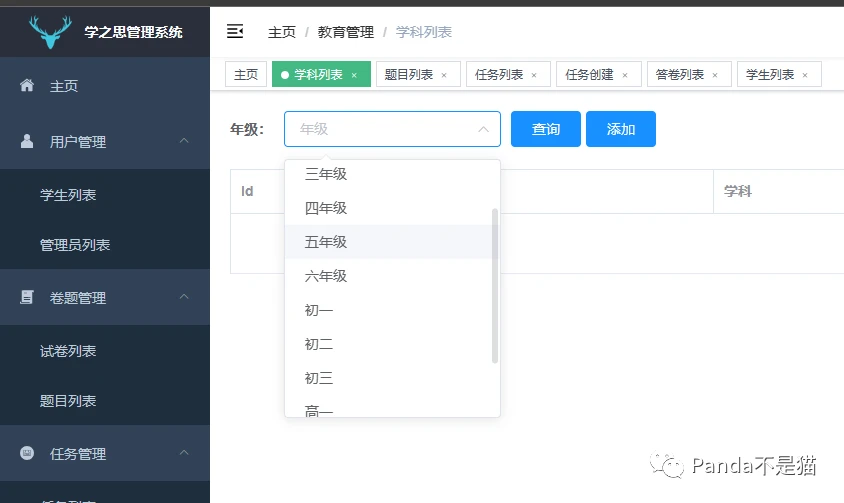Collapse the 用户管理 menu chevron
Image resolution: width=844 pixels, height=503 pixels.
click(x=184, y=141)
